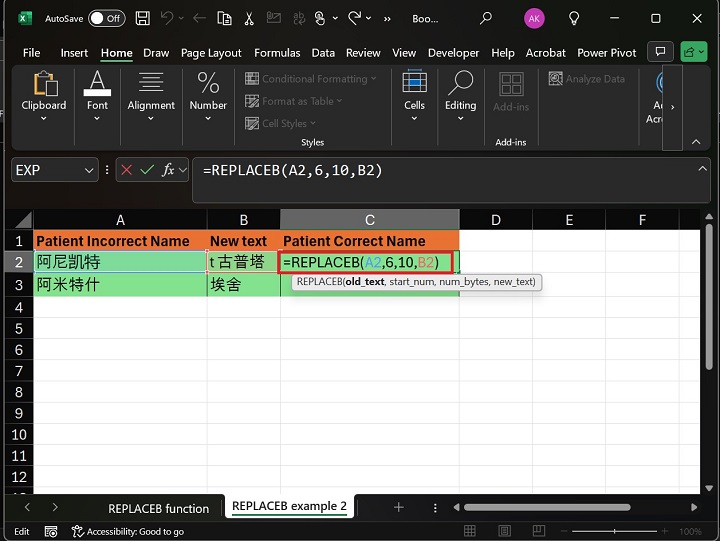Add a new sheet with plus button

398,508
